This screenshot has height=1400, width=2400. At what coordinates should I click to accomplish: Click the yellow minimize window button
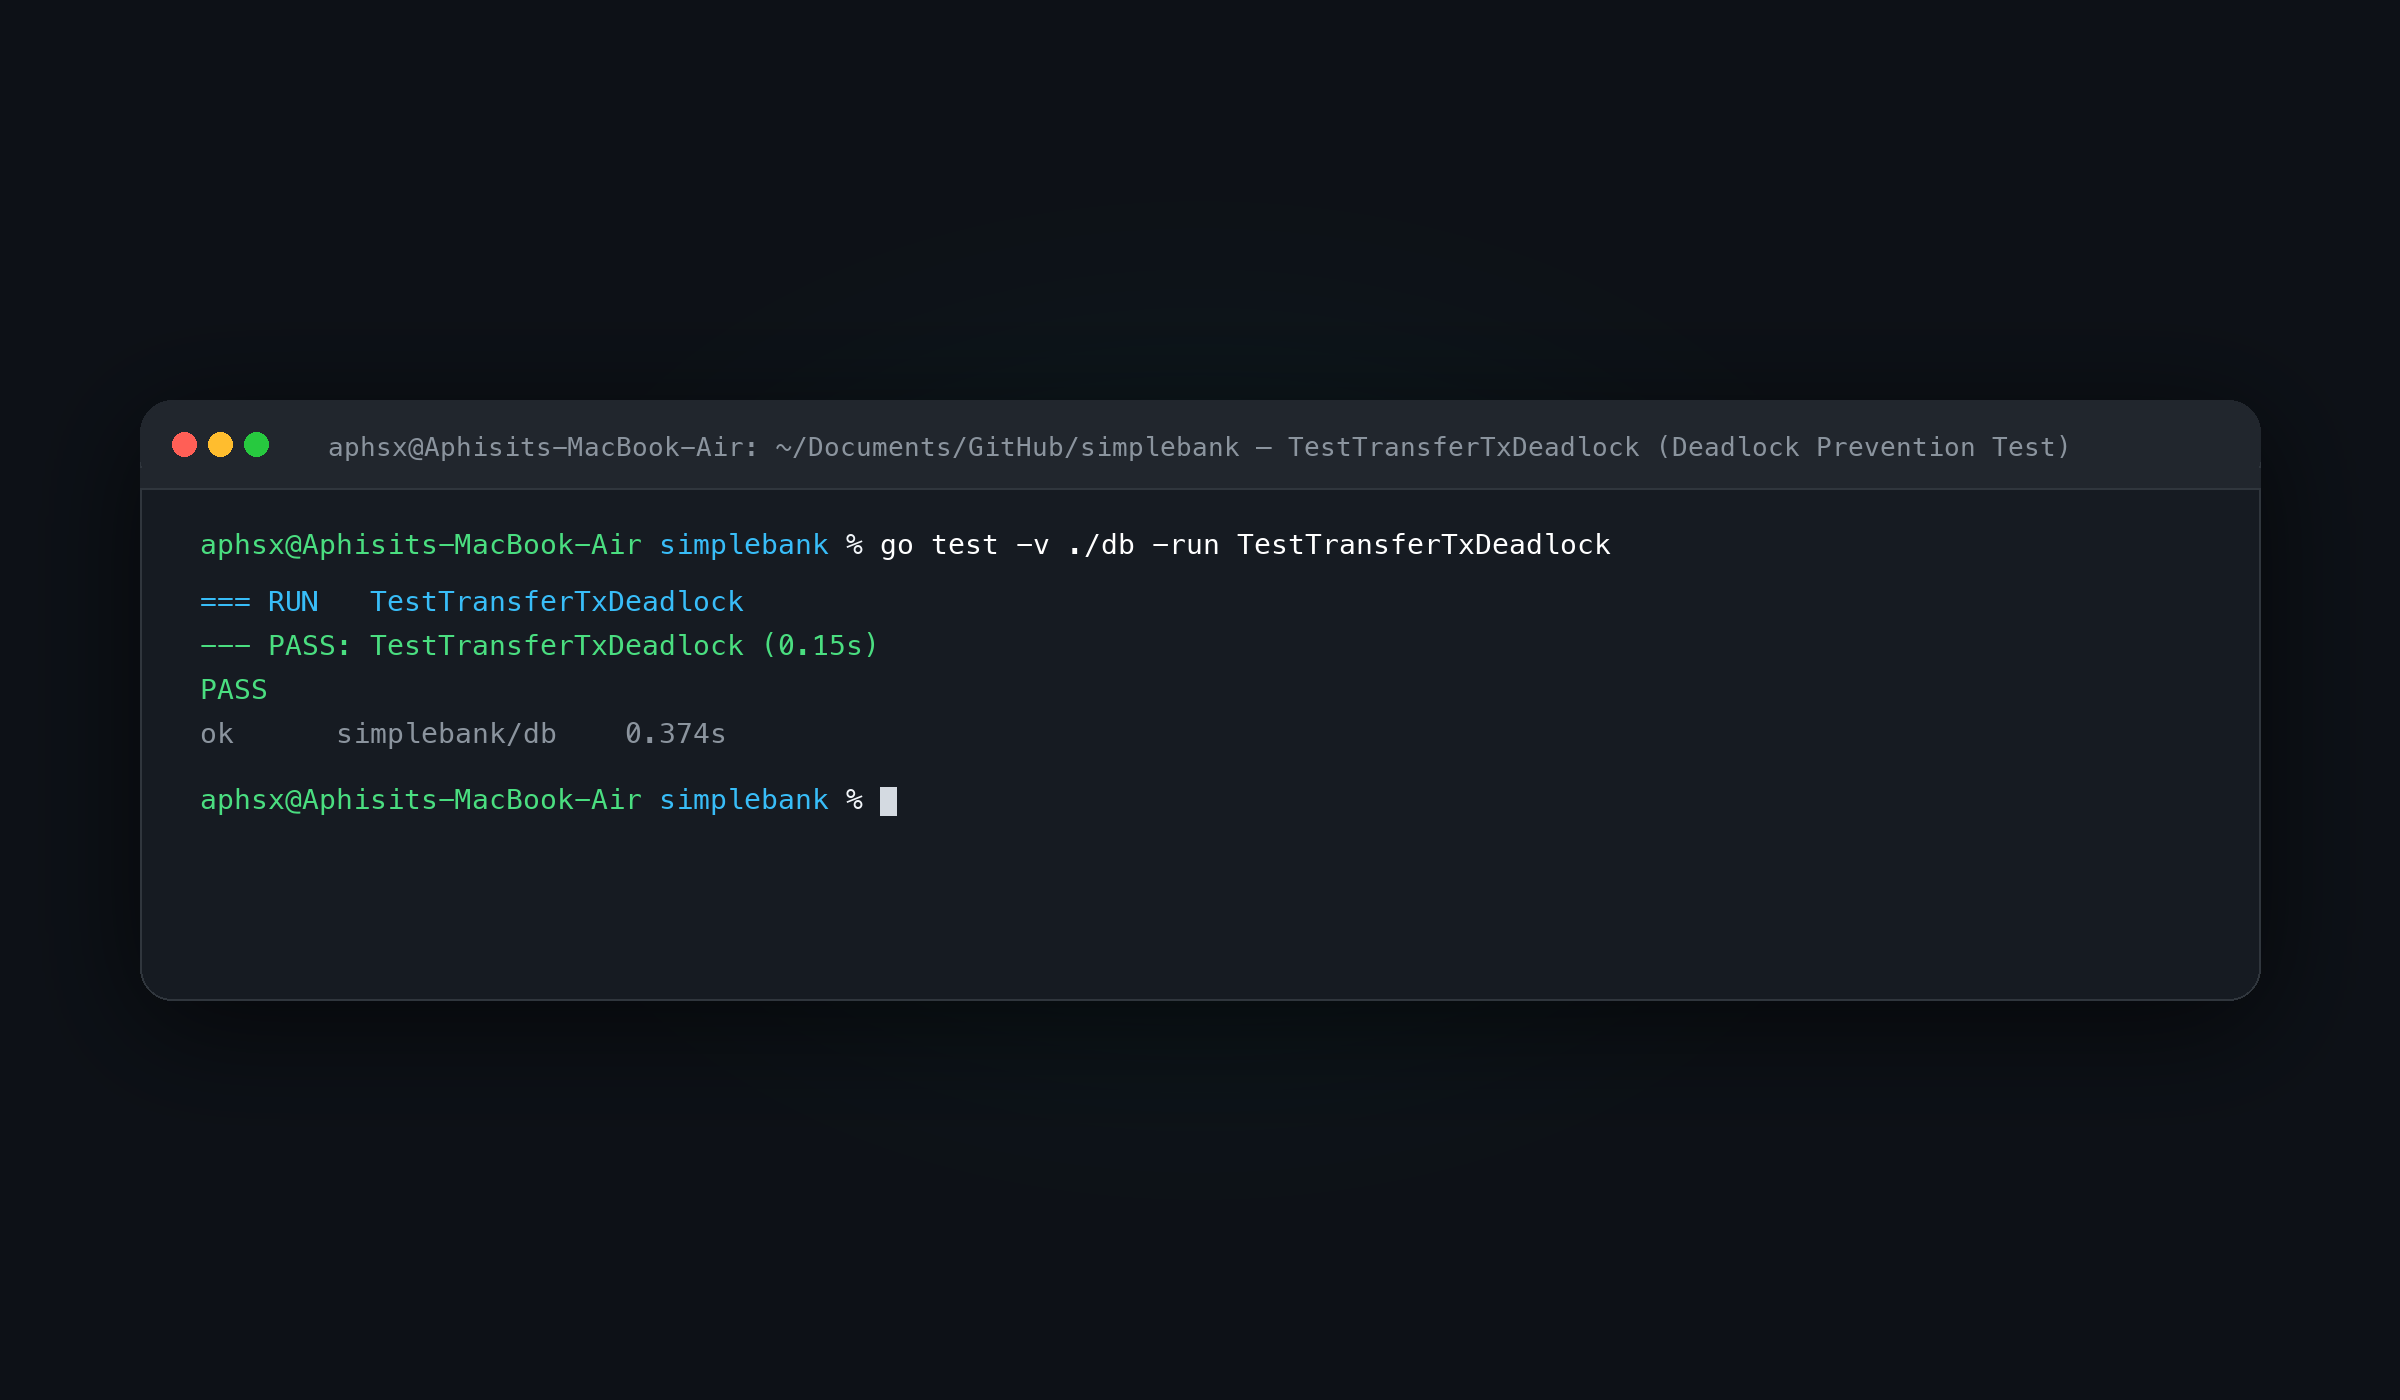(220, 445)
